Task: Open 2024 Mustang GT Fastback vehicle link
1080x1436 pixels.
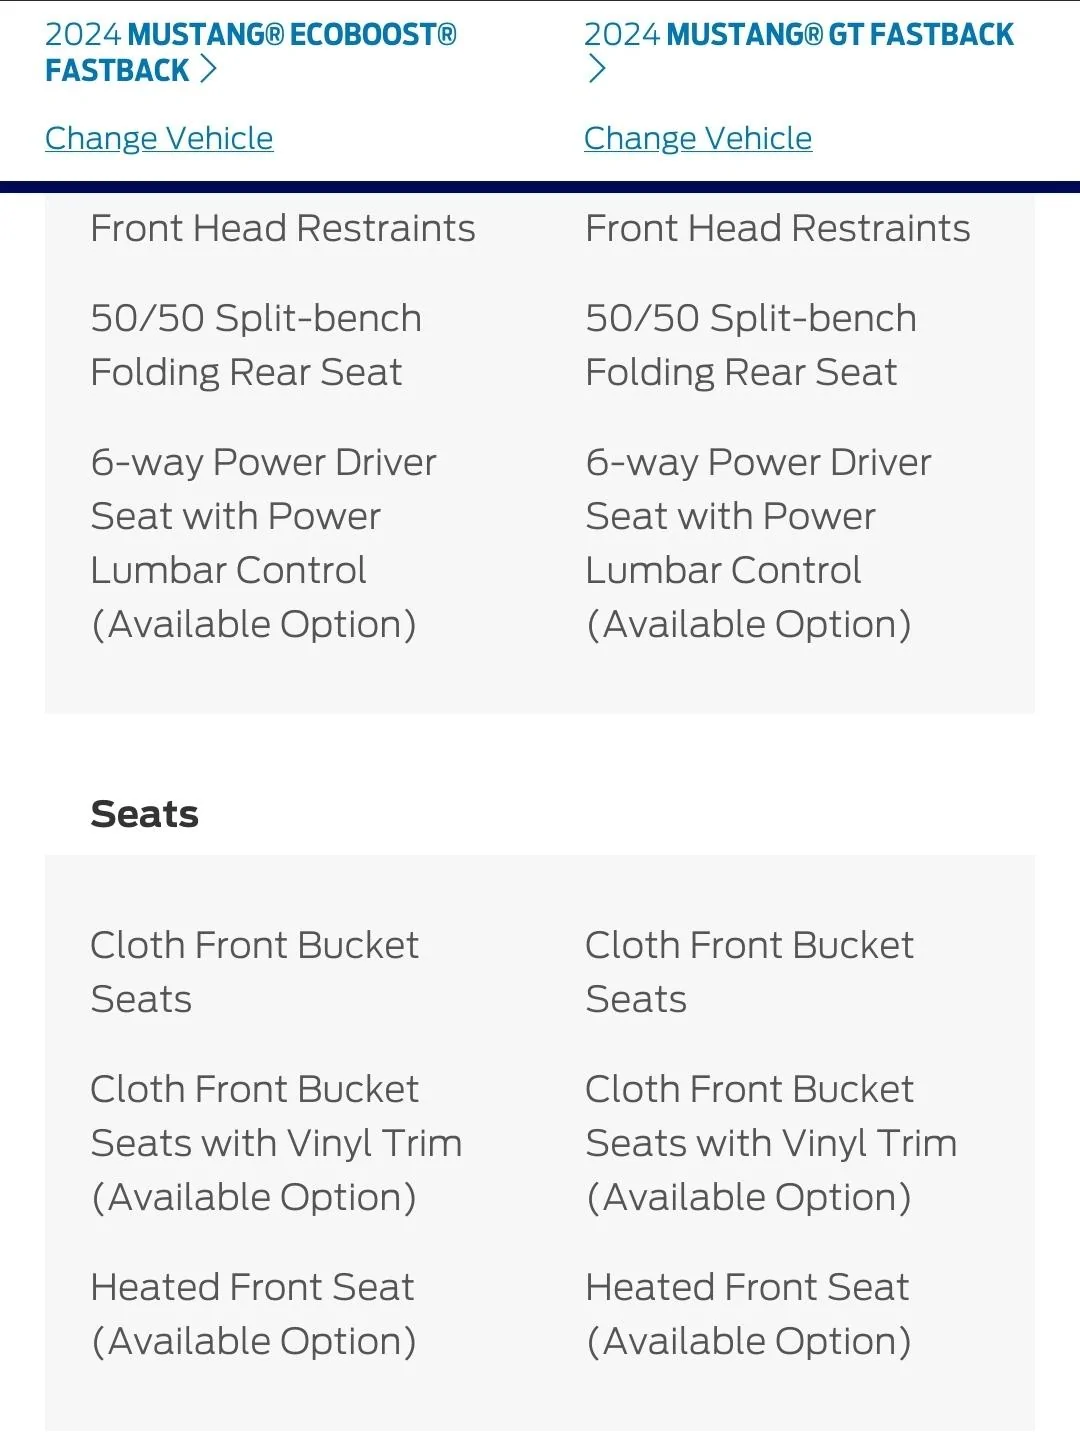Action: (798, 52)
